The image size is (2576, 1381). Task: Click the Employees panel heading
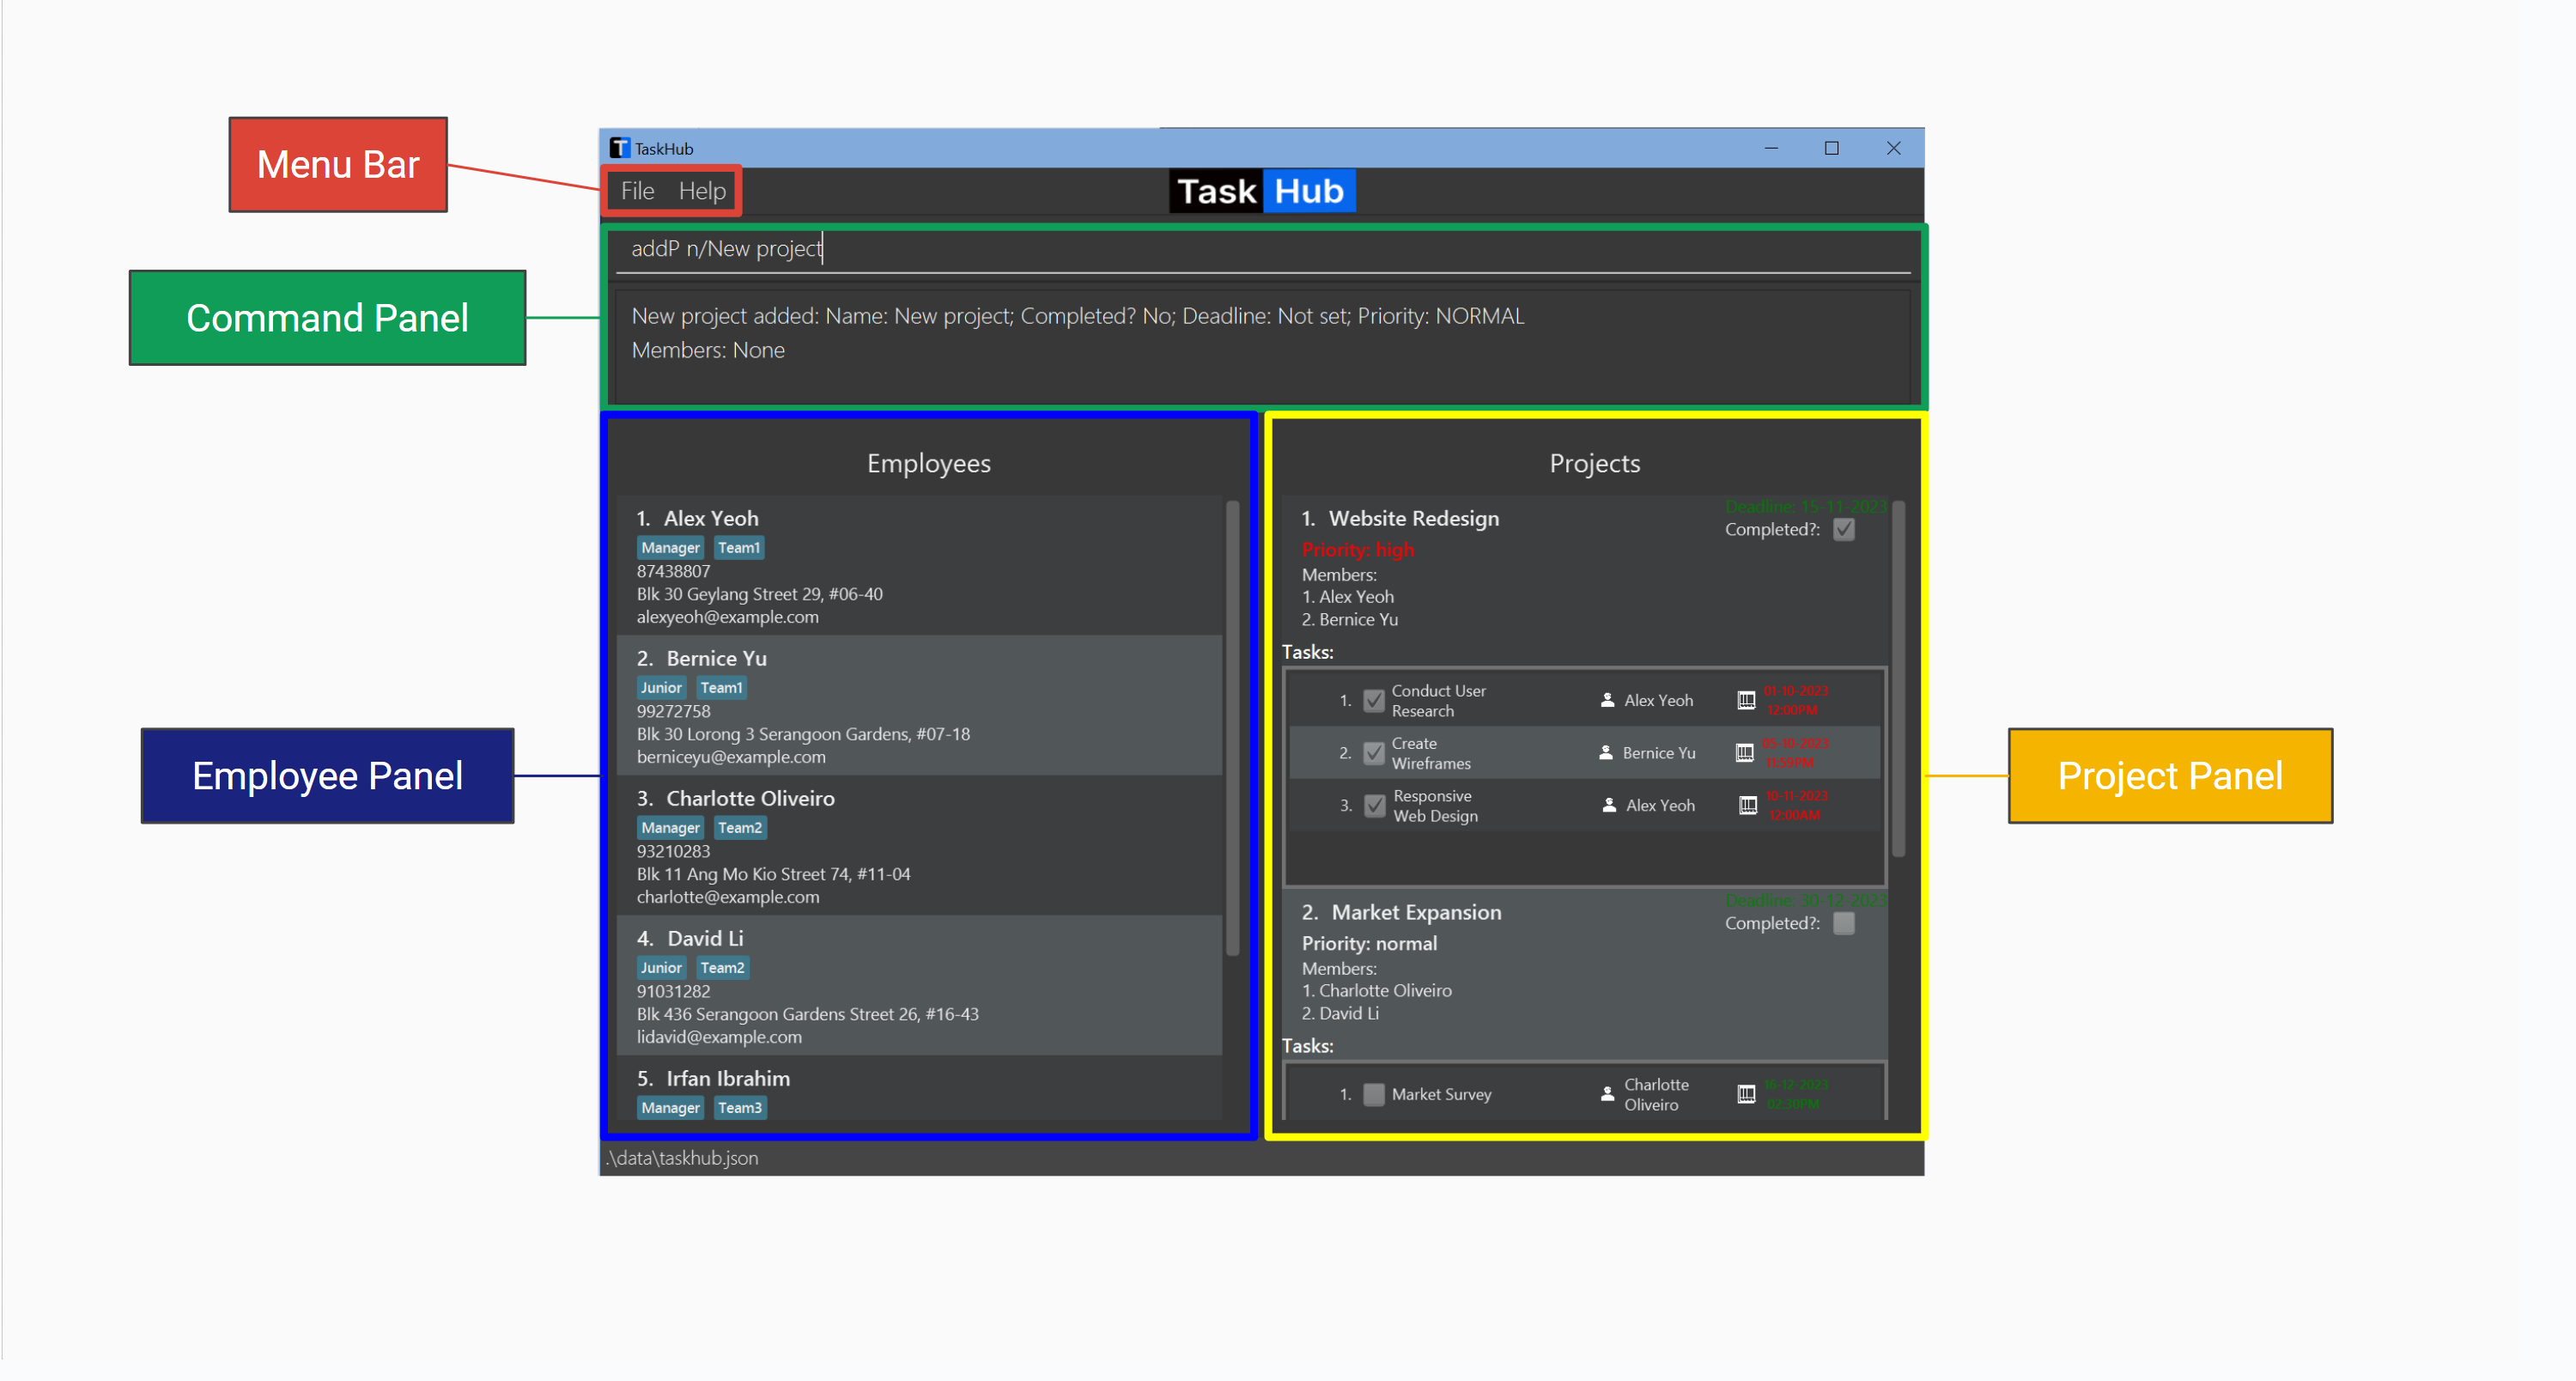pyautogui.click(x=928, y=463)
